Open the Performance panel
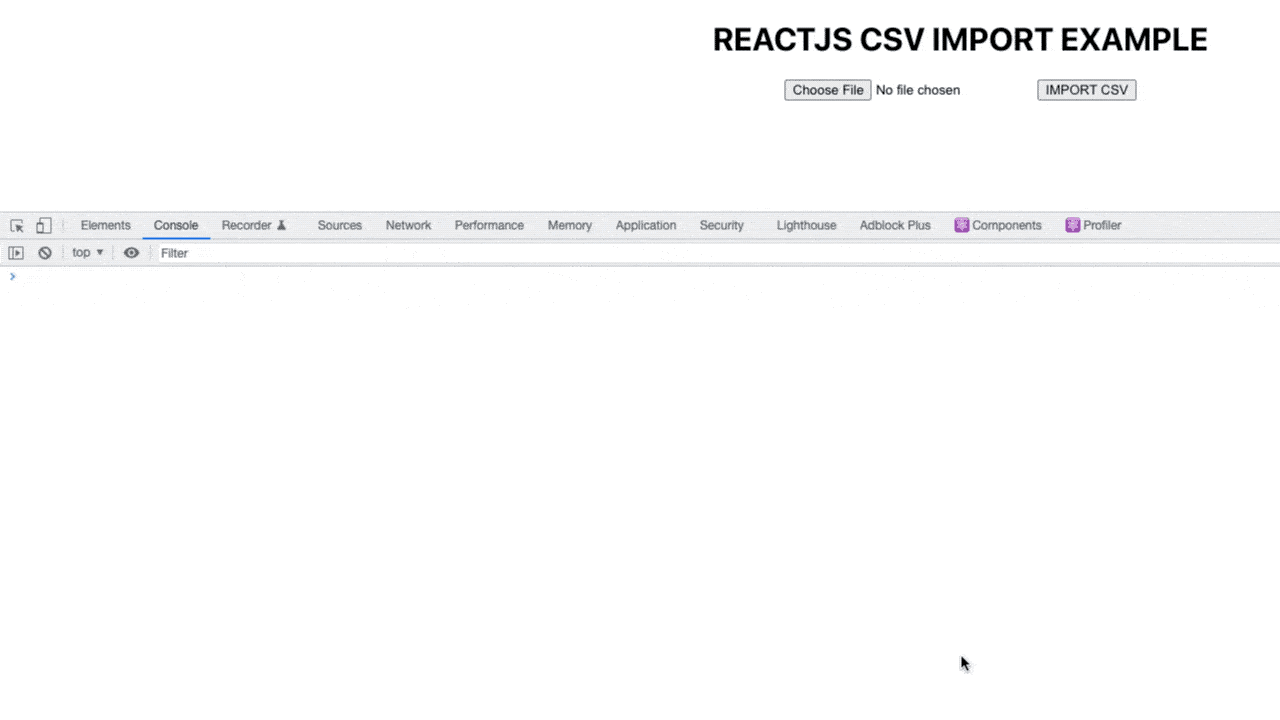Image resolution: width=1280 pixels, height=720 pixels. pos(489,225)
